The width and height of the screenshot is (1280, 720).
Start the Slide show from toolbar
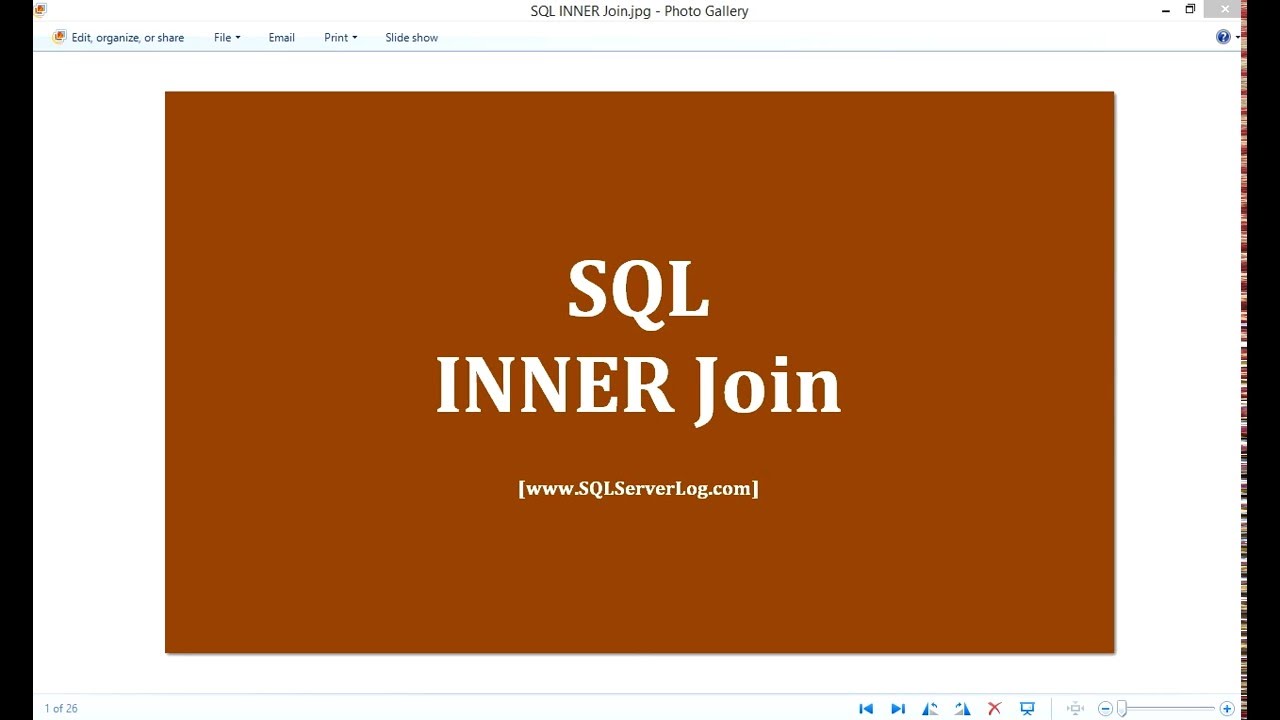pos(411,37)
